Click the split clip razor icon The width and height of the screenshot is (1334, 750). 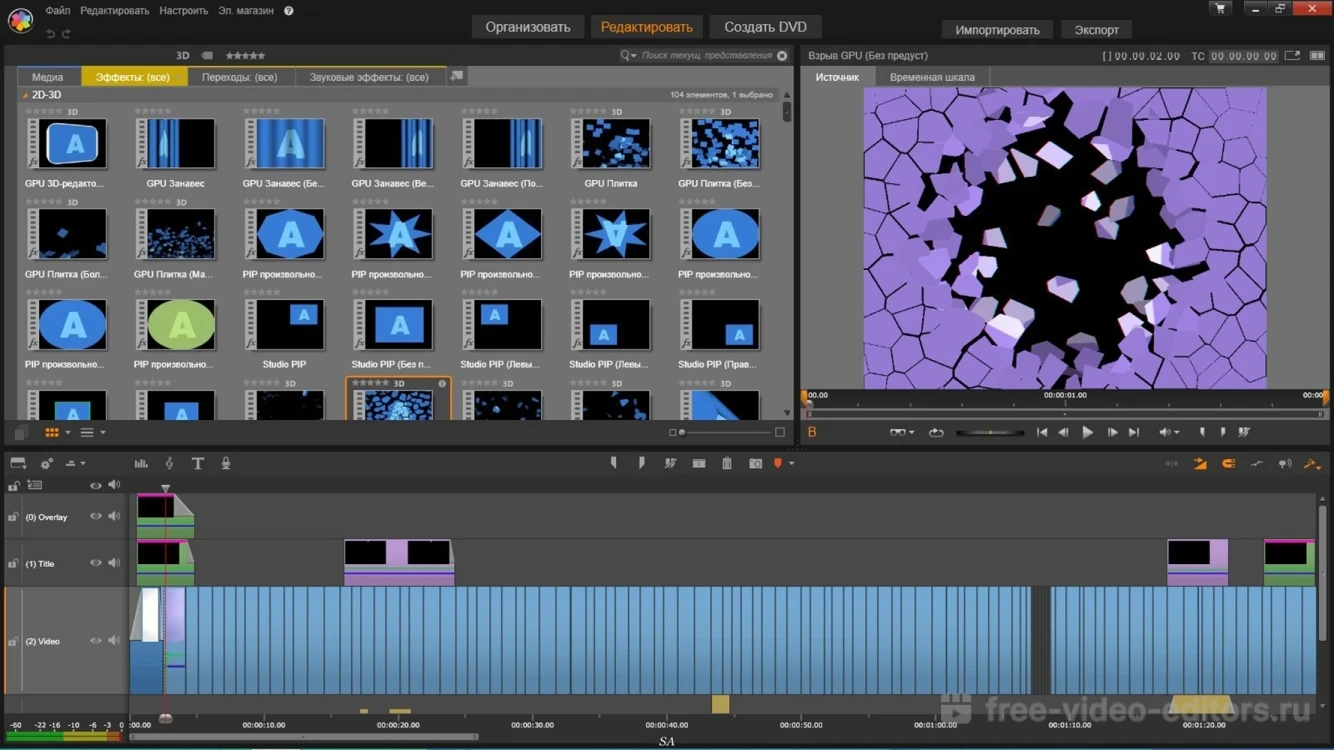tap(699, 464)
